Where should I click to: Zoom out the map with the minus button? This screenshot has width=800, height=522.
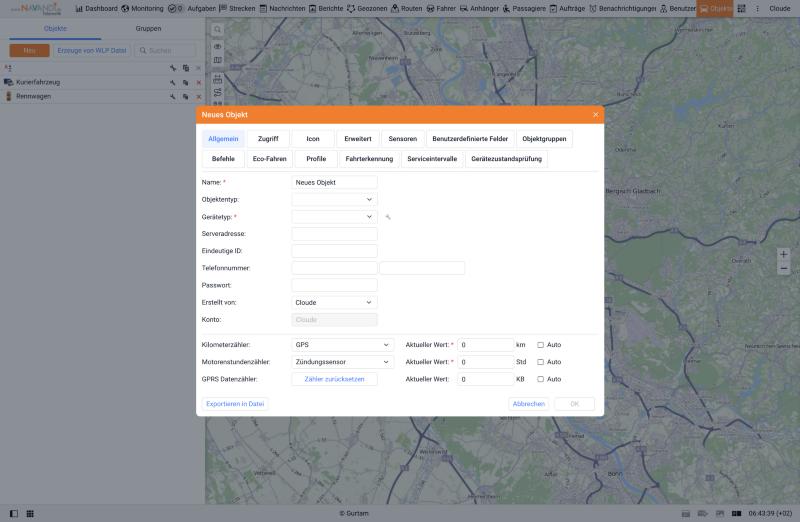[784, 268]
